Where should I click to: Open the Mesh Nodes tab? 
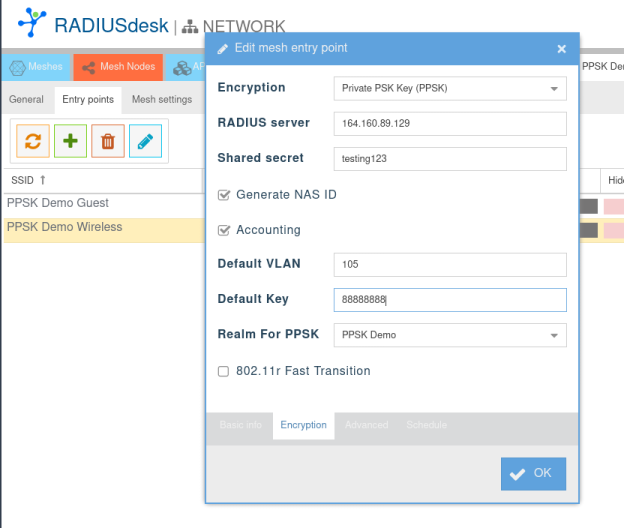118,67
